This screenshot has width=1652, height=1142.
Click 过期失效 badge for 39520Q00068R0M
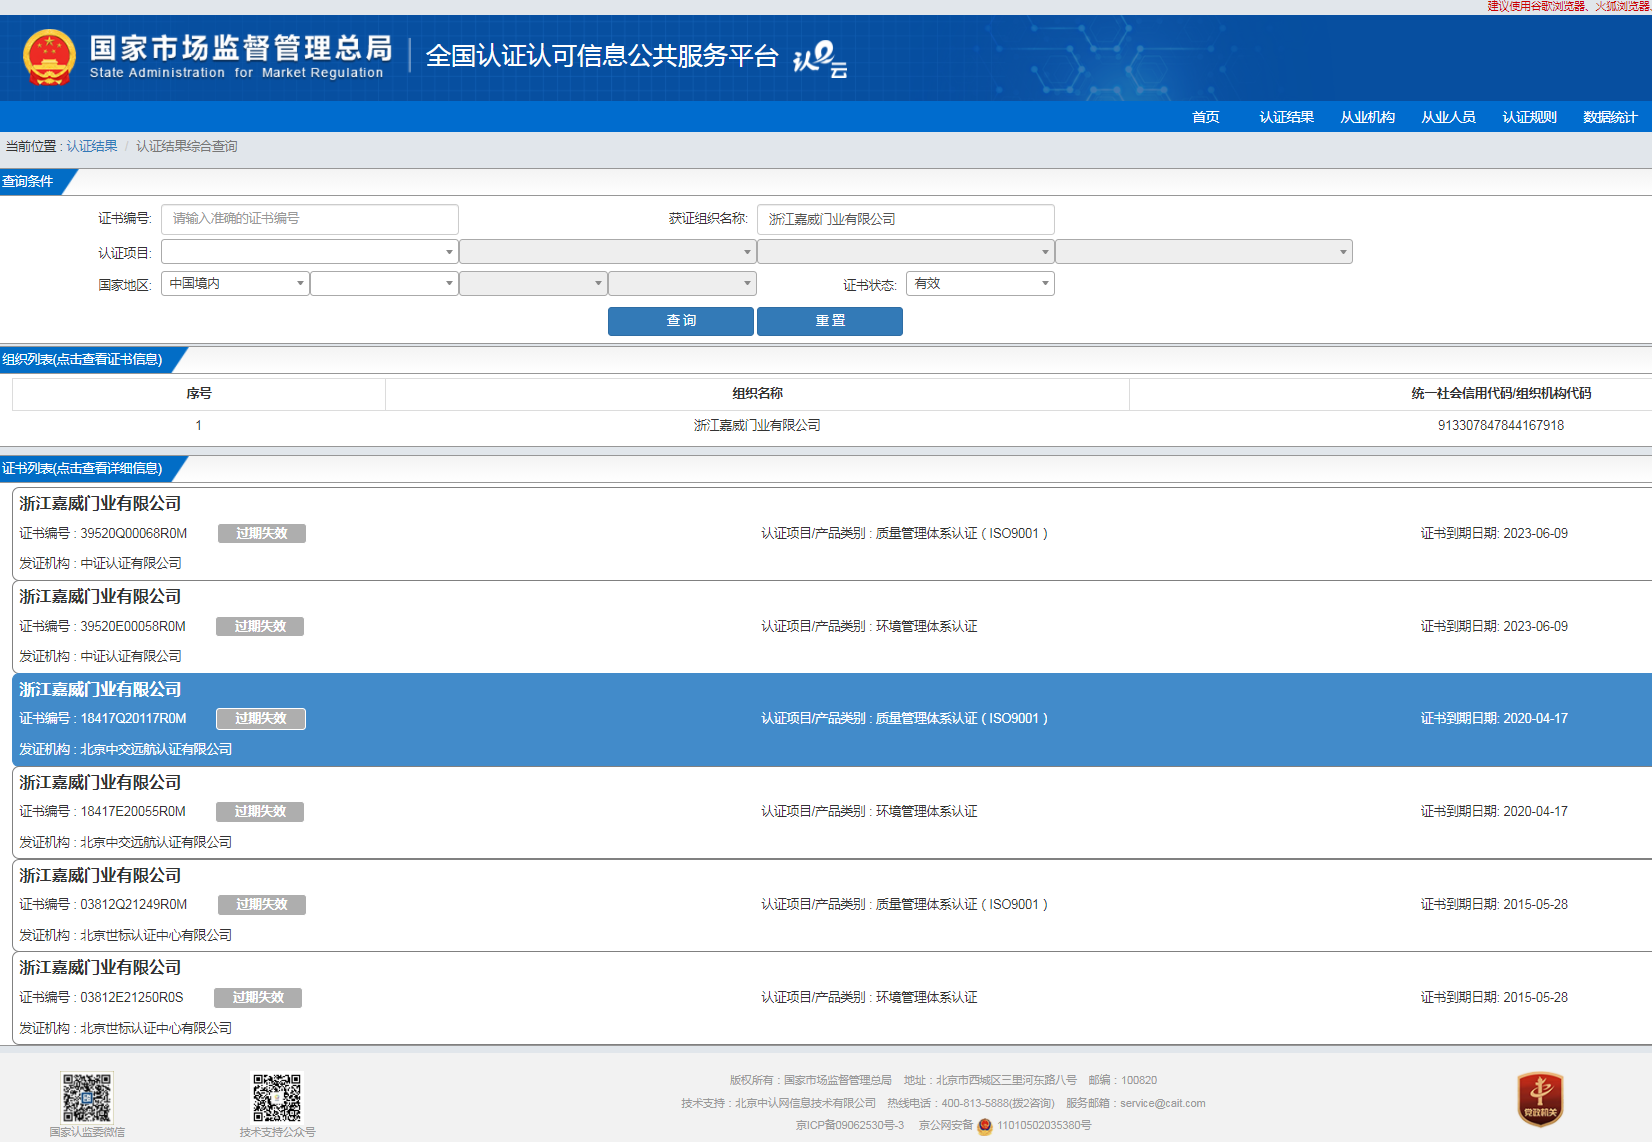point(262,534)
